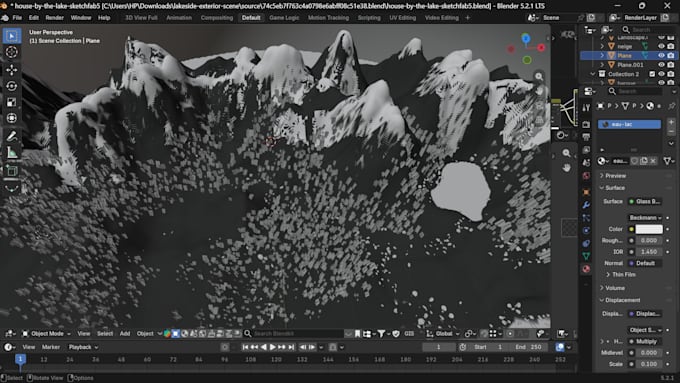Image resolution: width=680 pixels, height=383 pixels.
Task: Collapse the Collection 2 tree
Action: (x=593, y=74)
